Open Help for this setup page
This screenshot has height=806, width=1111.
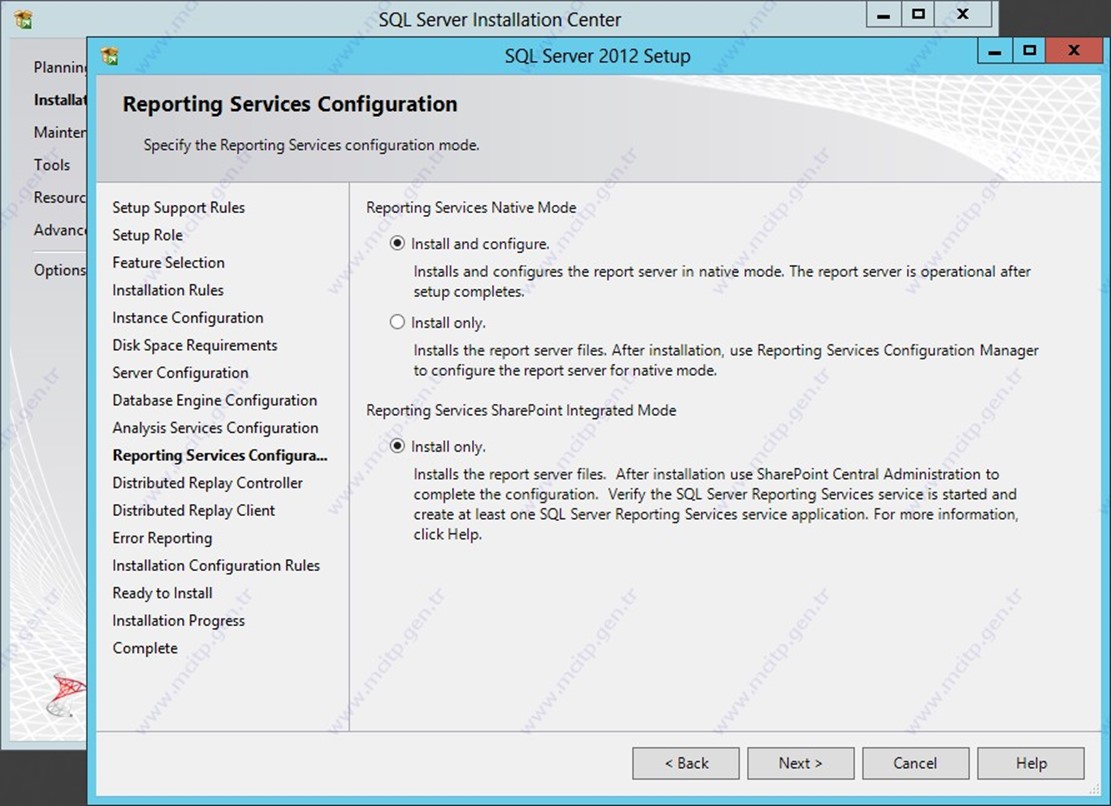[1031, 763]
